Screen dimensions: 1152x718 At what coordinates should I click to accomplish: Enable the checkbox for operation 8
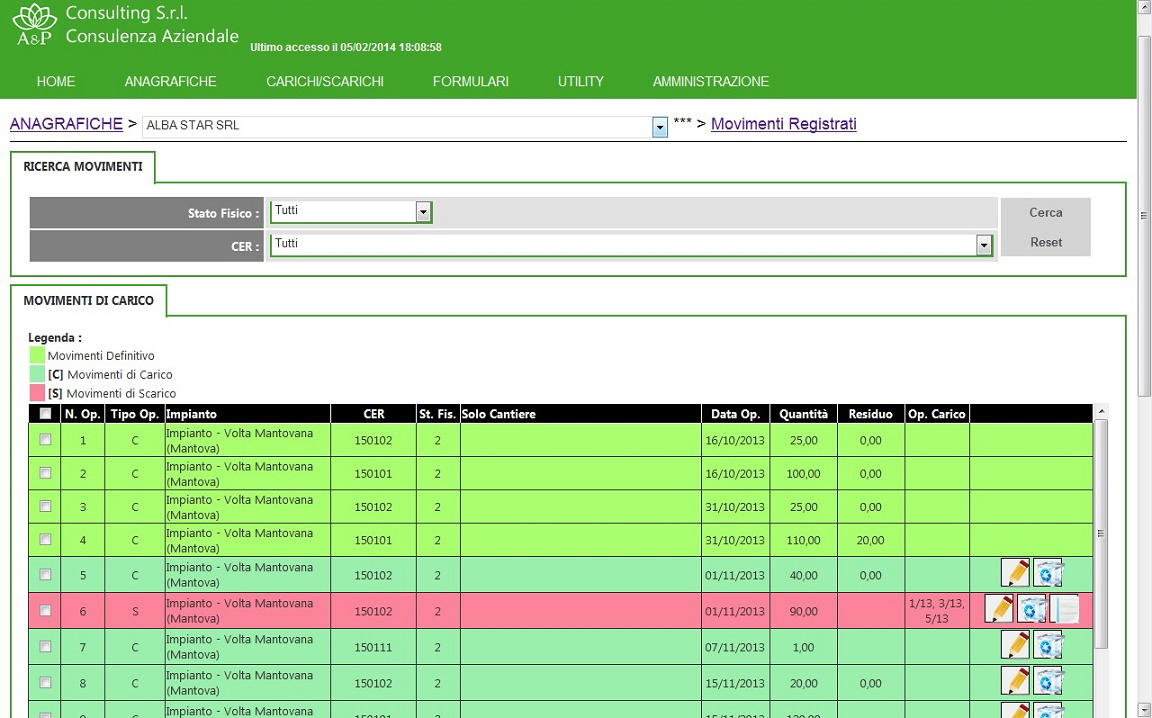click(46, 683)
